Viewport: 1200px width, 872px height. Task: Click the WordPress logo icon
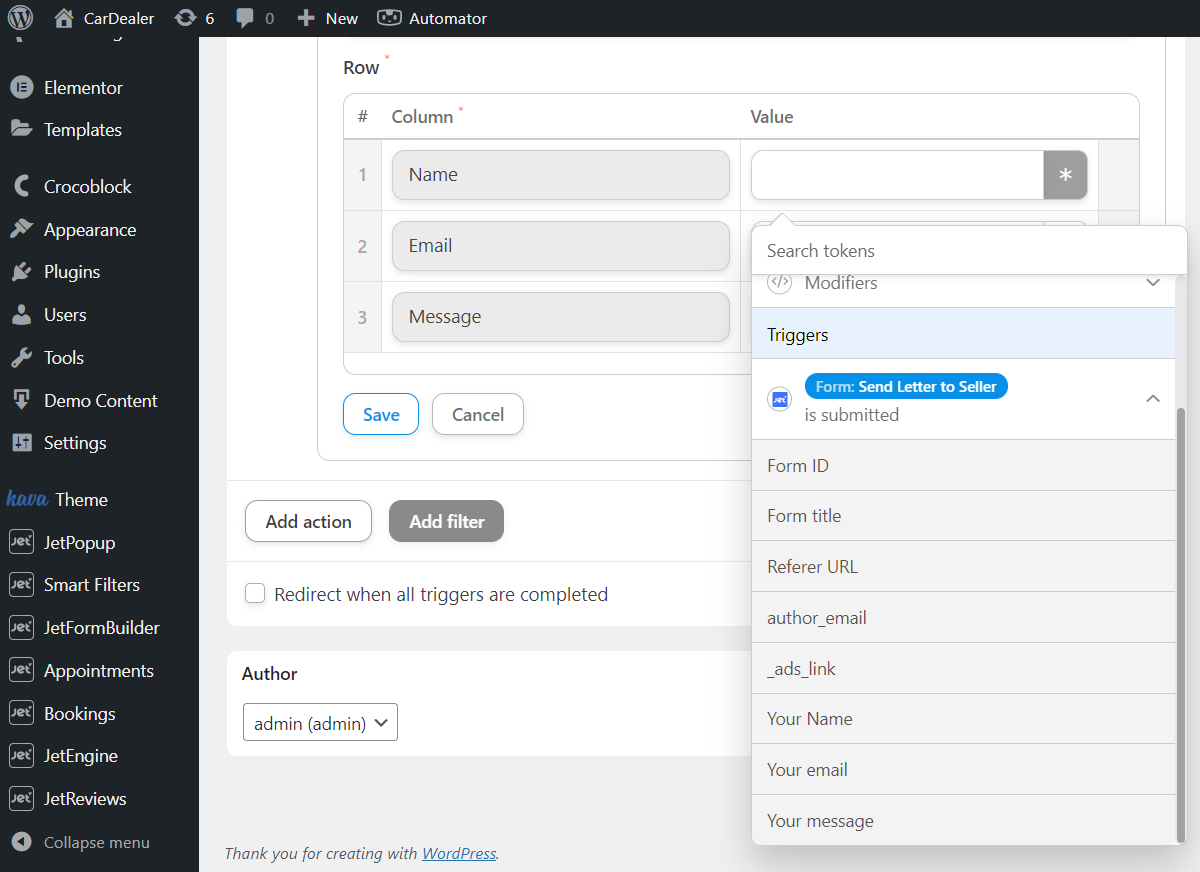click(20, 18)
